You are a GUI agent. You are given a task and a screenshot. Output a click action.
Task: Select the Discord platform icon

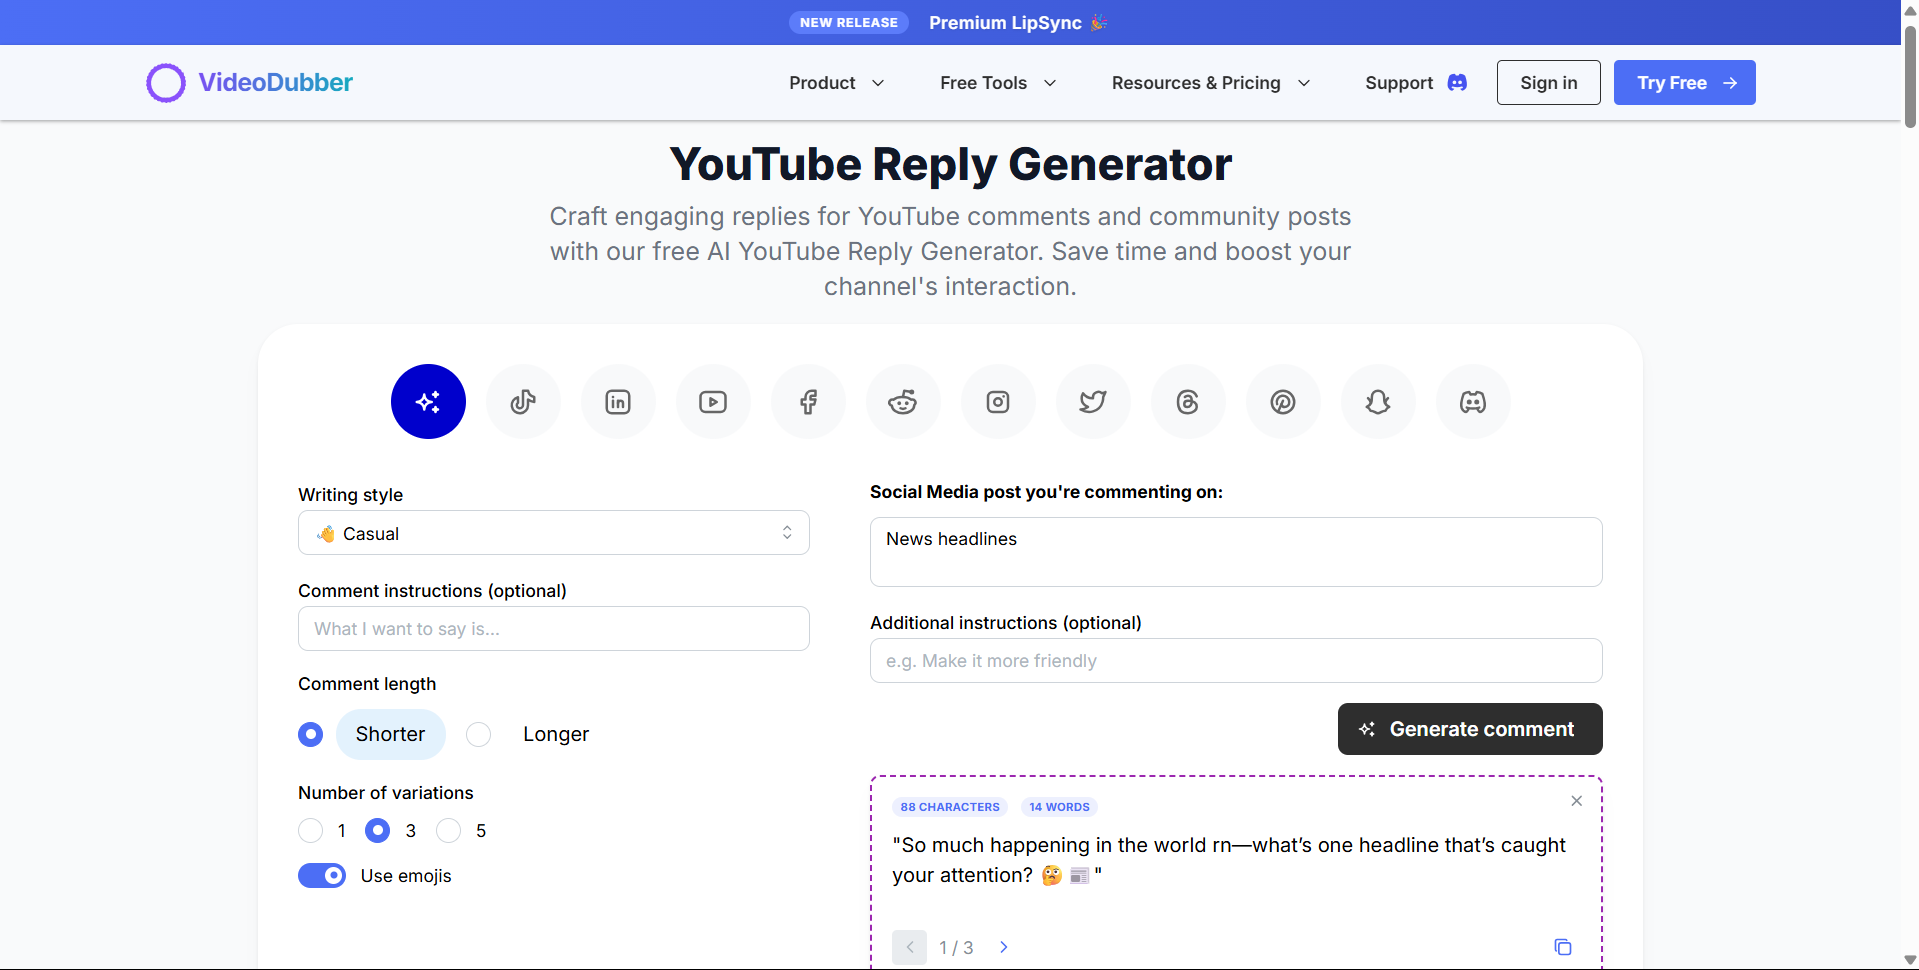(x=1473, y=401)
